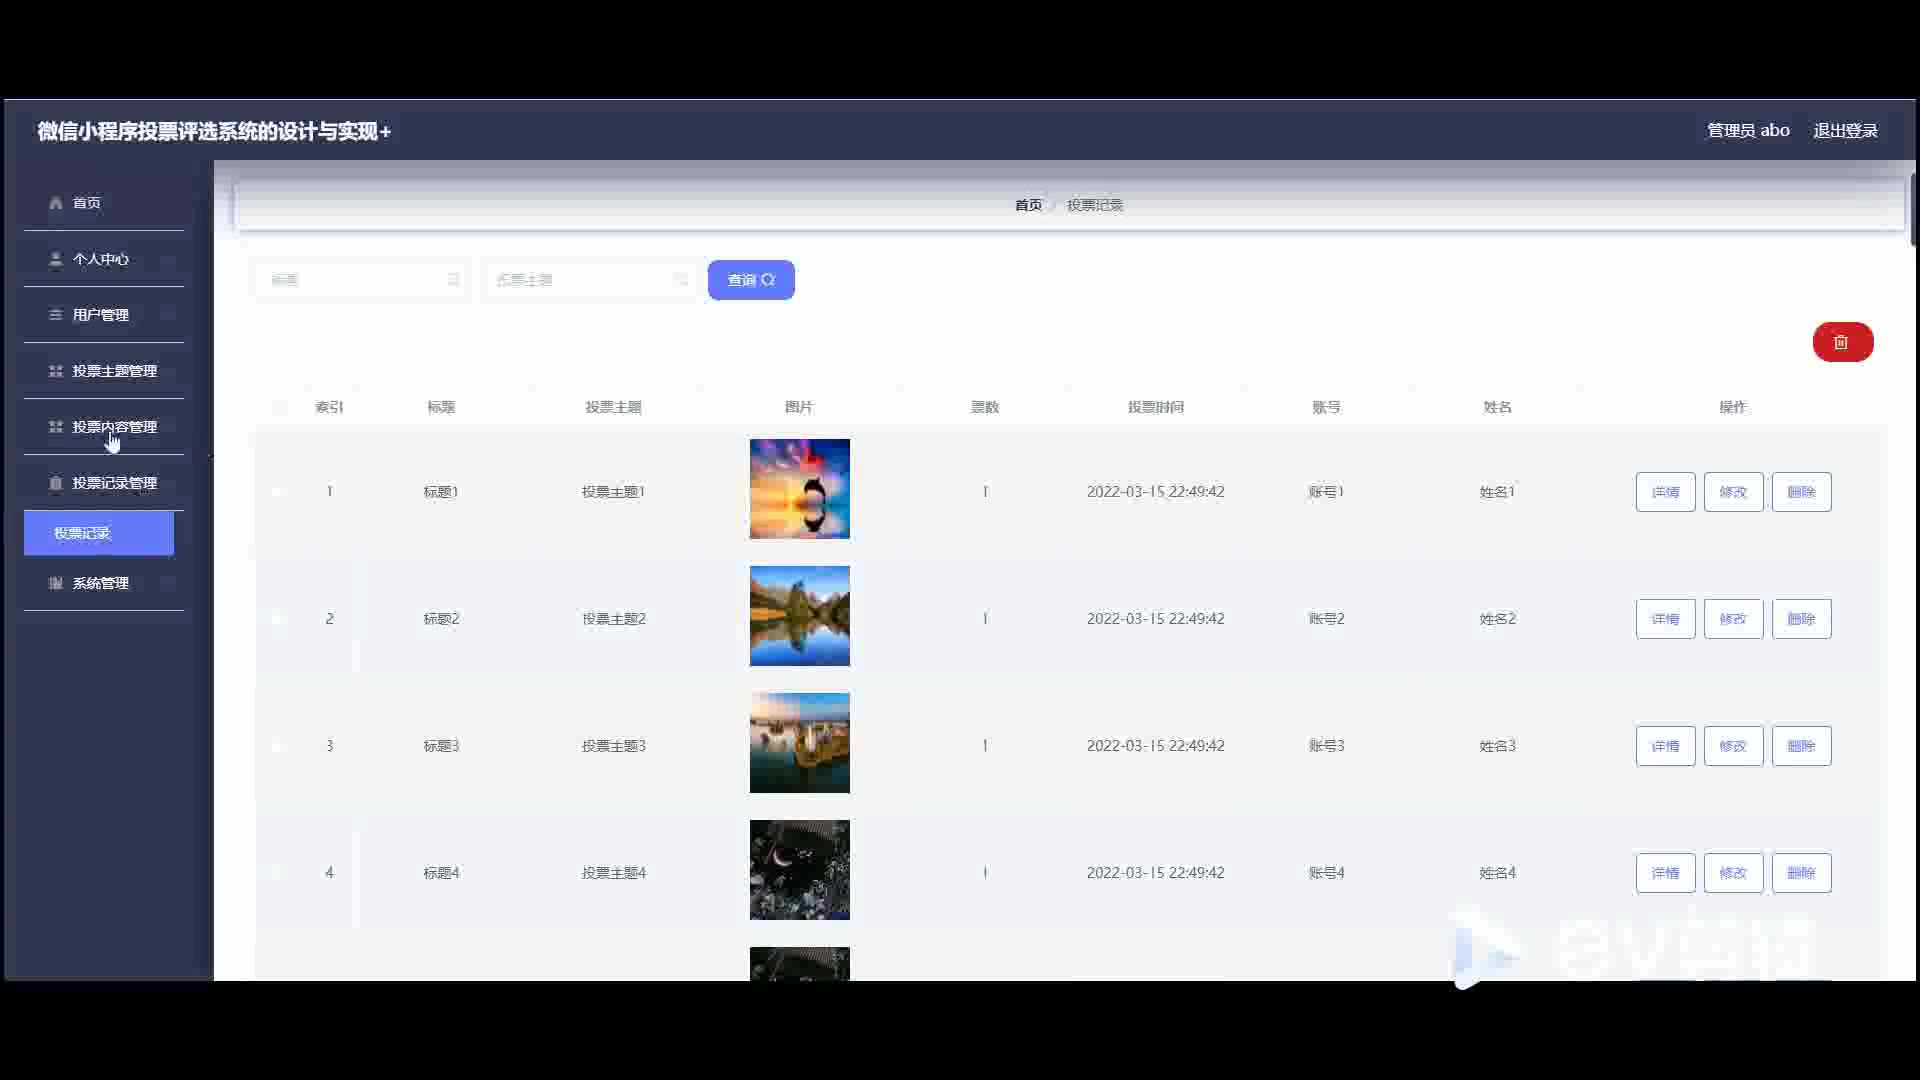The image size is (1920, 1080).
Task: Expand the 系统管理 sidebar menu
Action: (x=104, y=583)
